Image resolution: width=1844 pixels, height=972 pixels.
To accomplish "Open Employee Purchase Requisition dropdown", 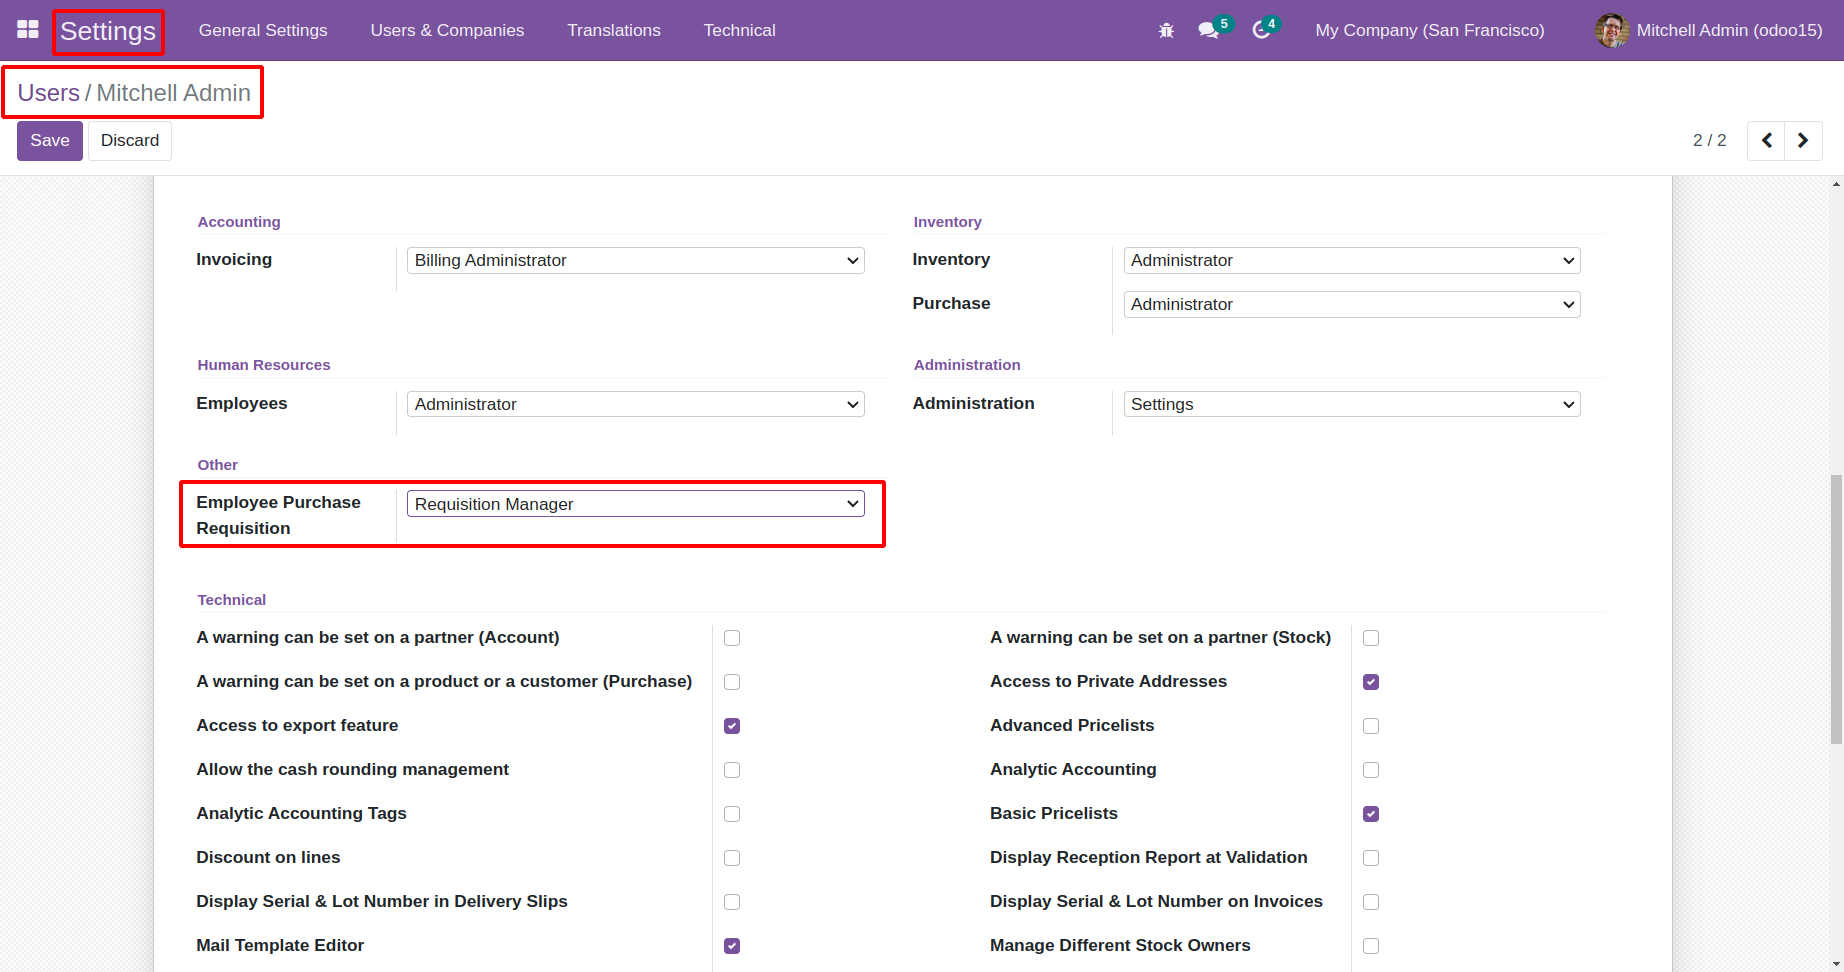I will [x=636, y=504].
